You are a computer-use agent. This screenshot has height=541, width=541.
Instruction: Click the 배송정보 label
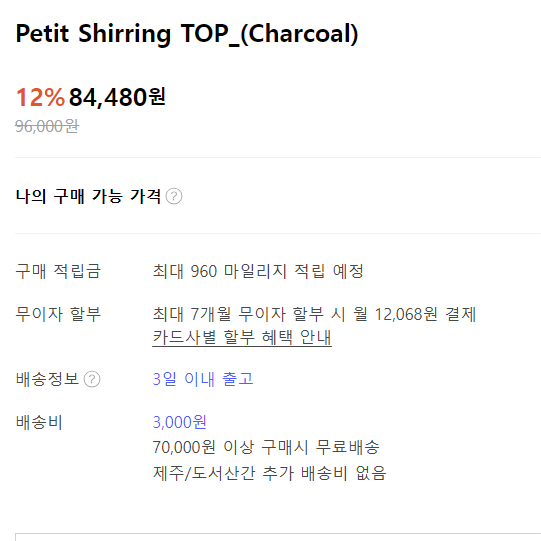tap(48, 379)
